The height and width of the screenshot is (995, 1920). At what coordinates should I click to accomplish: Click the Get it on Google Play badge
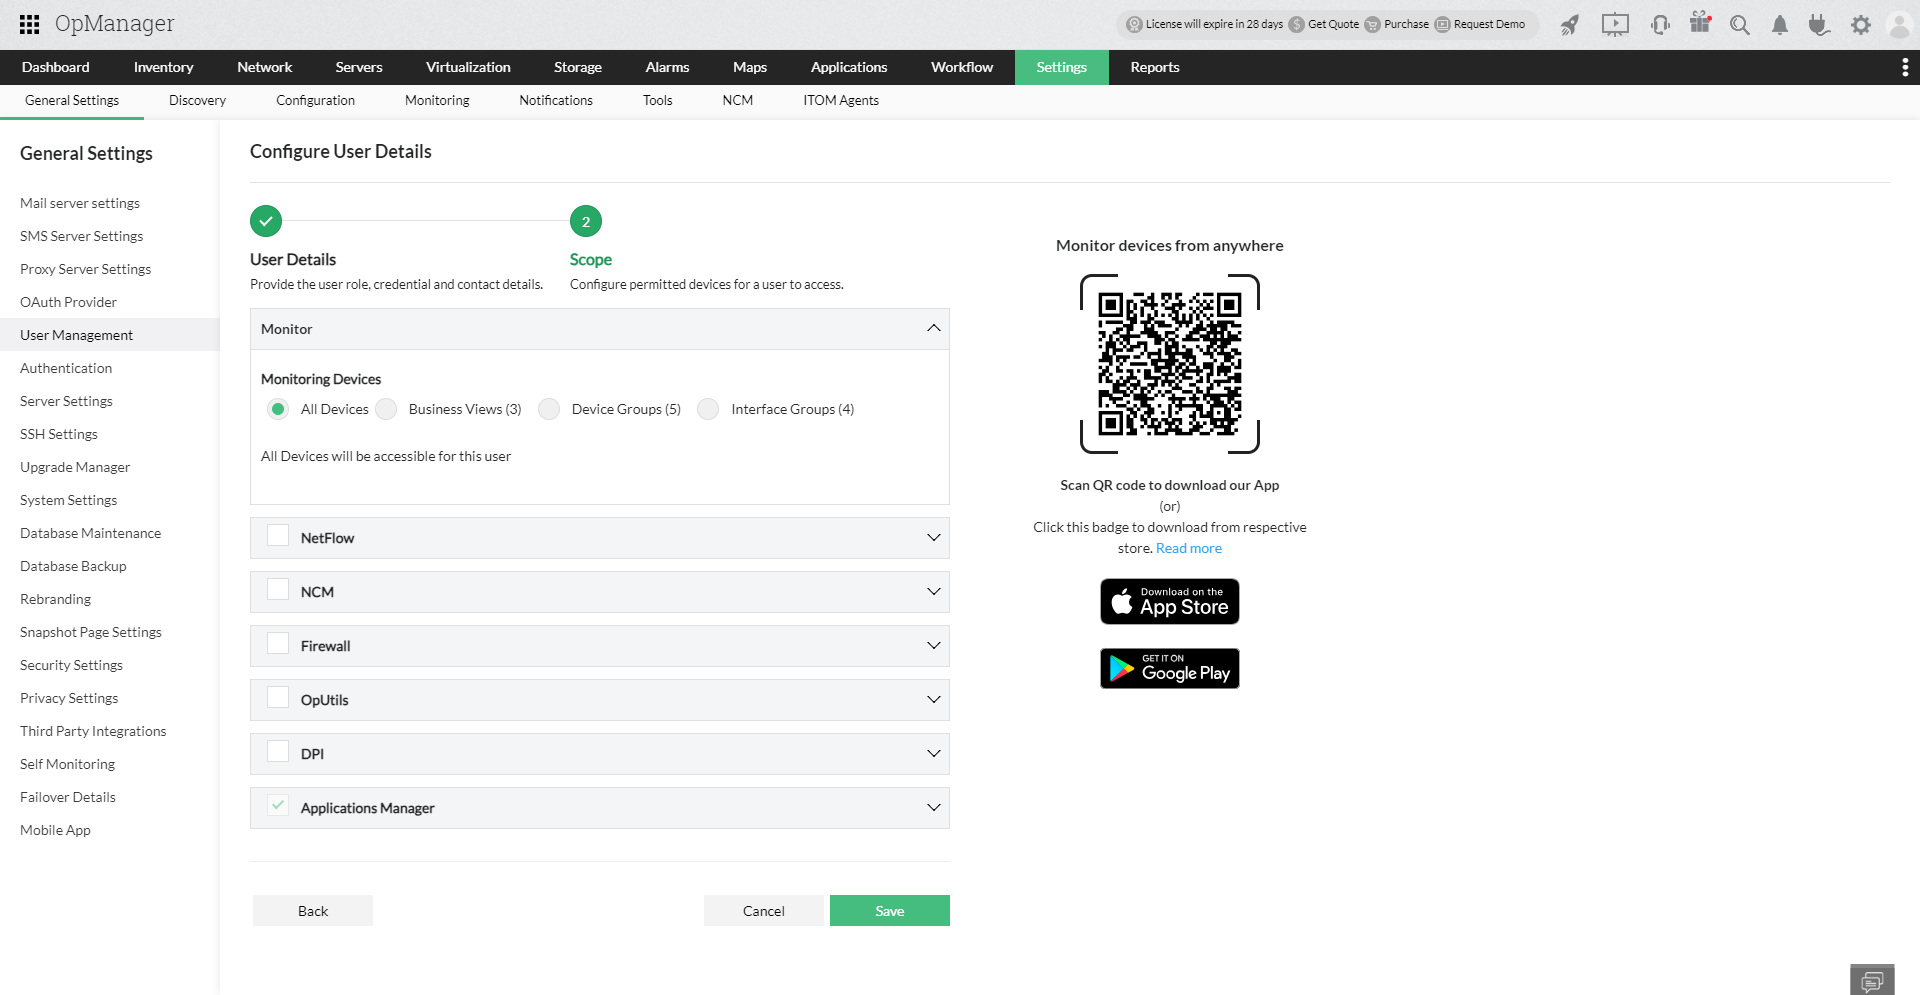(1170, 668)
